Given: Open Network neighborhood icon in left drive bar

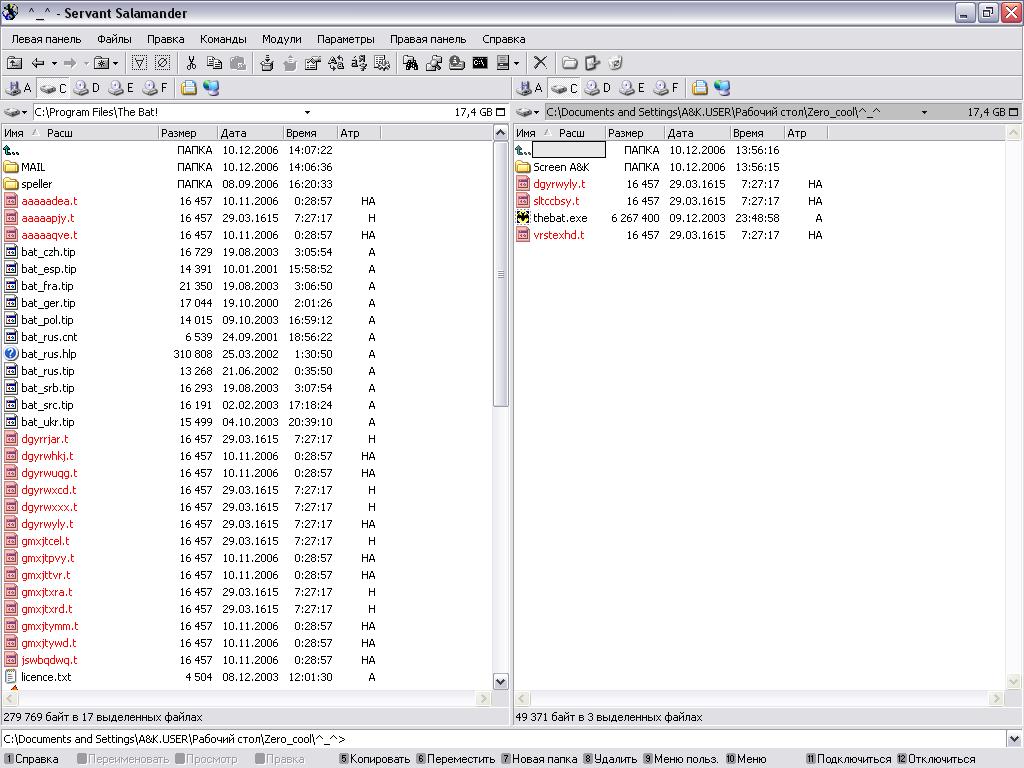Looking at the screenshot, I should pos(211,88).
